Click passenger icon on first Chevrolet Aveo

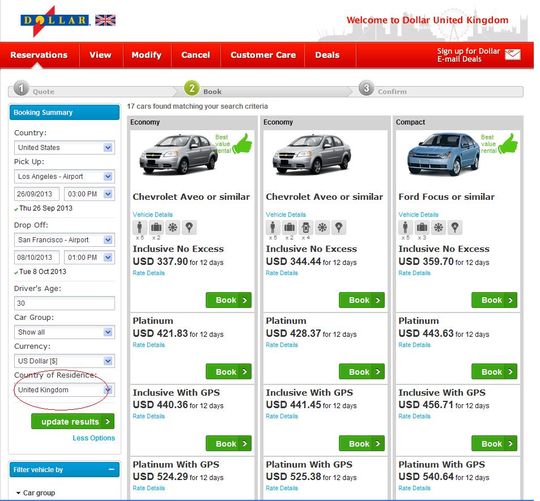tap(139, 228)
